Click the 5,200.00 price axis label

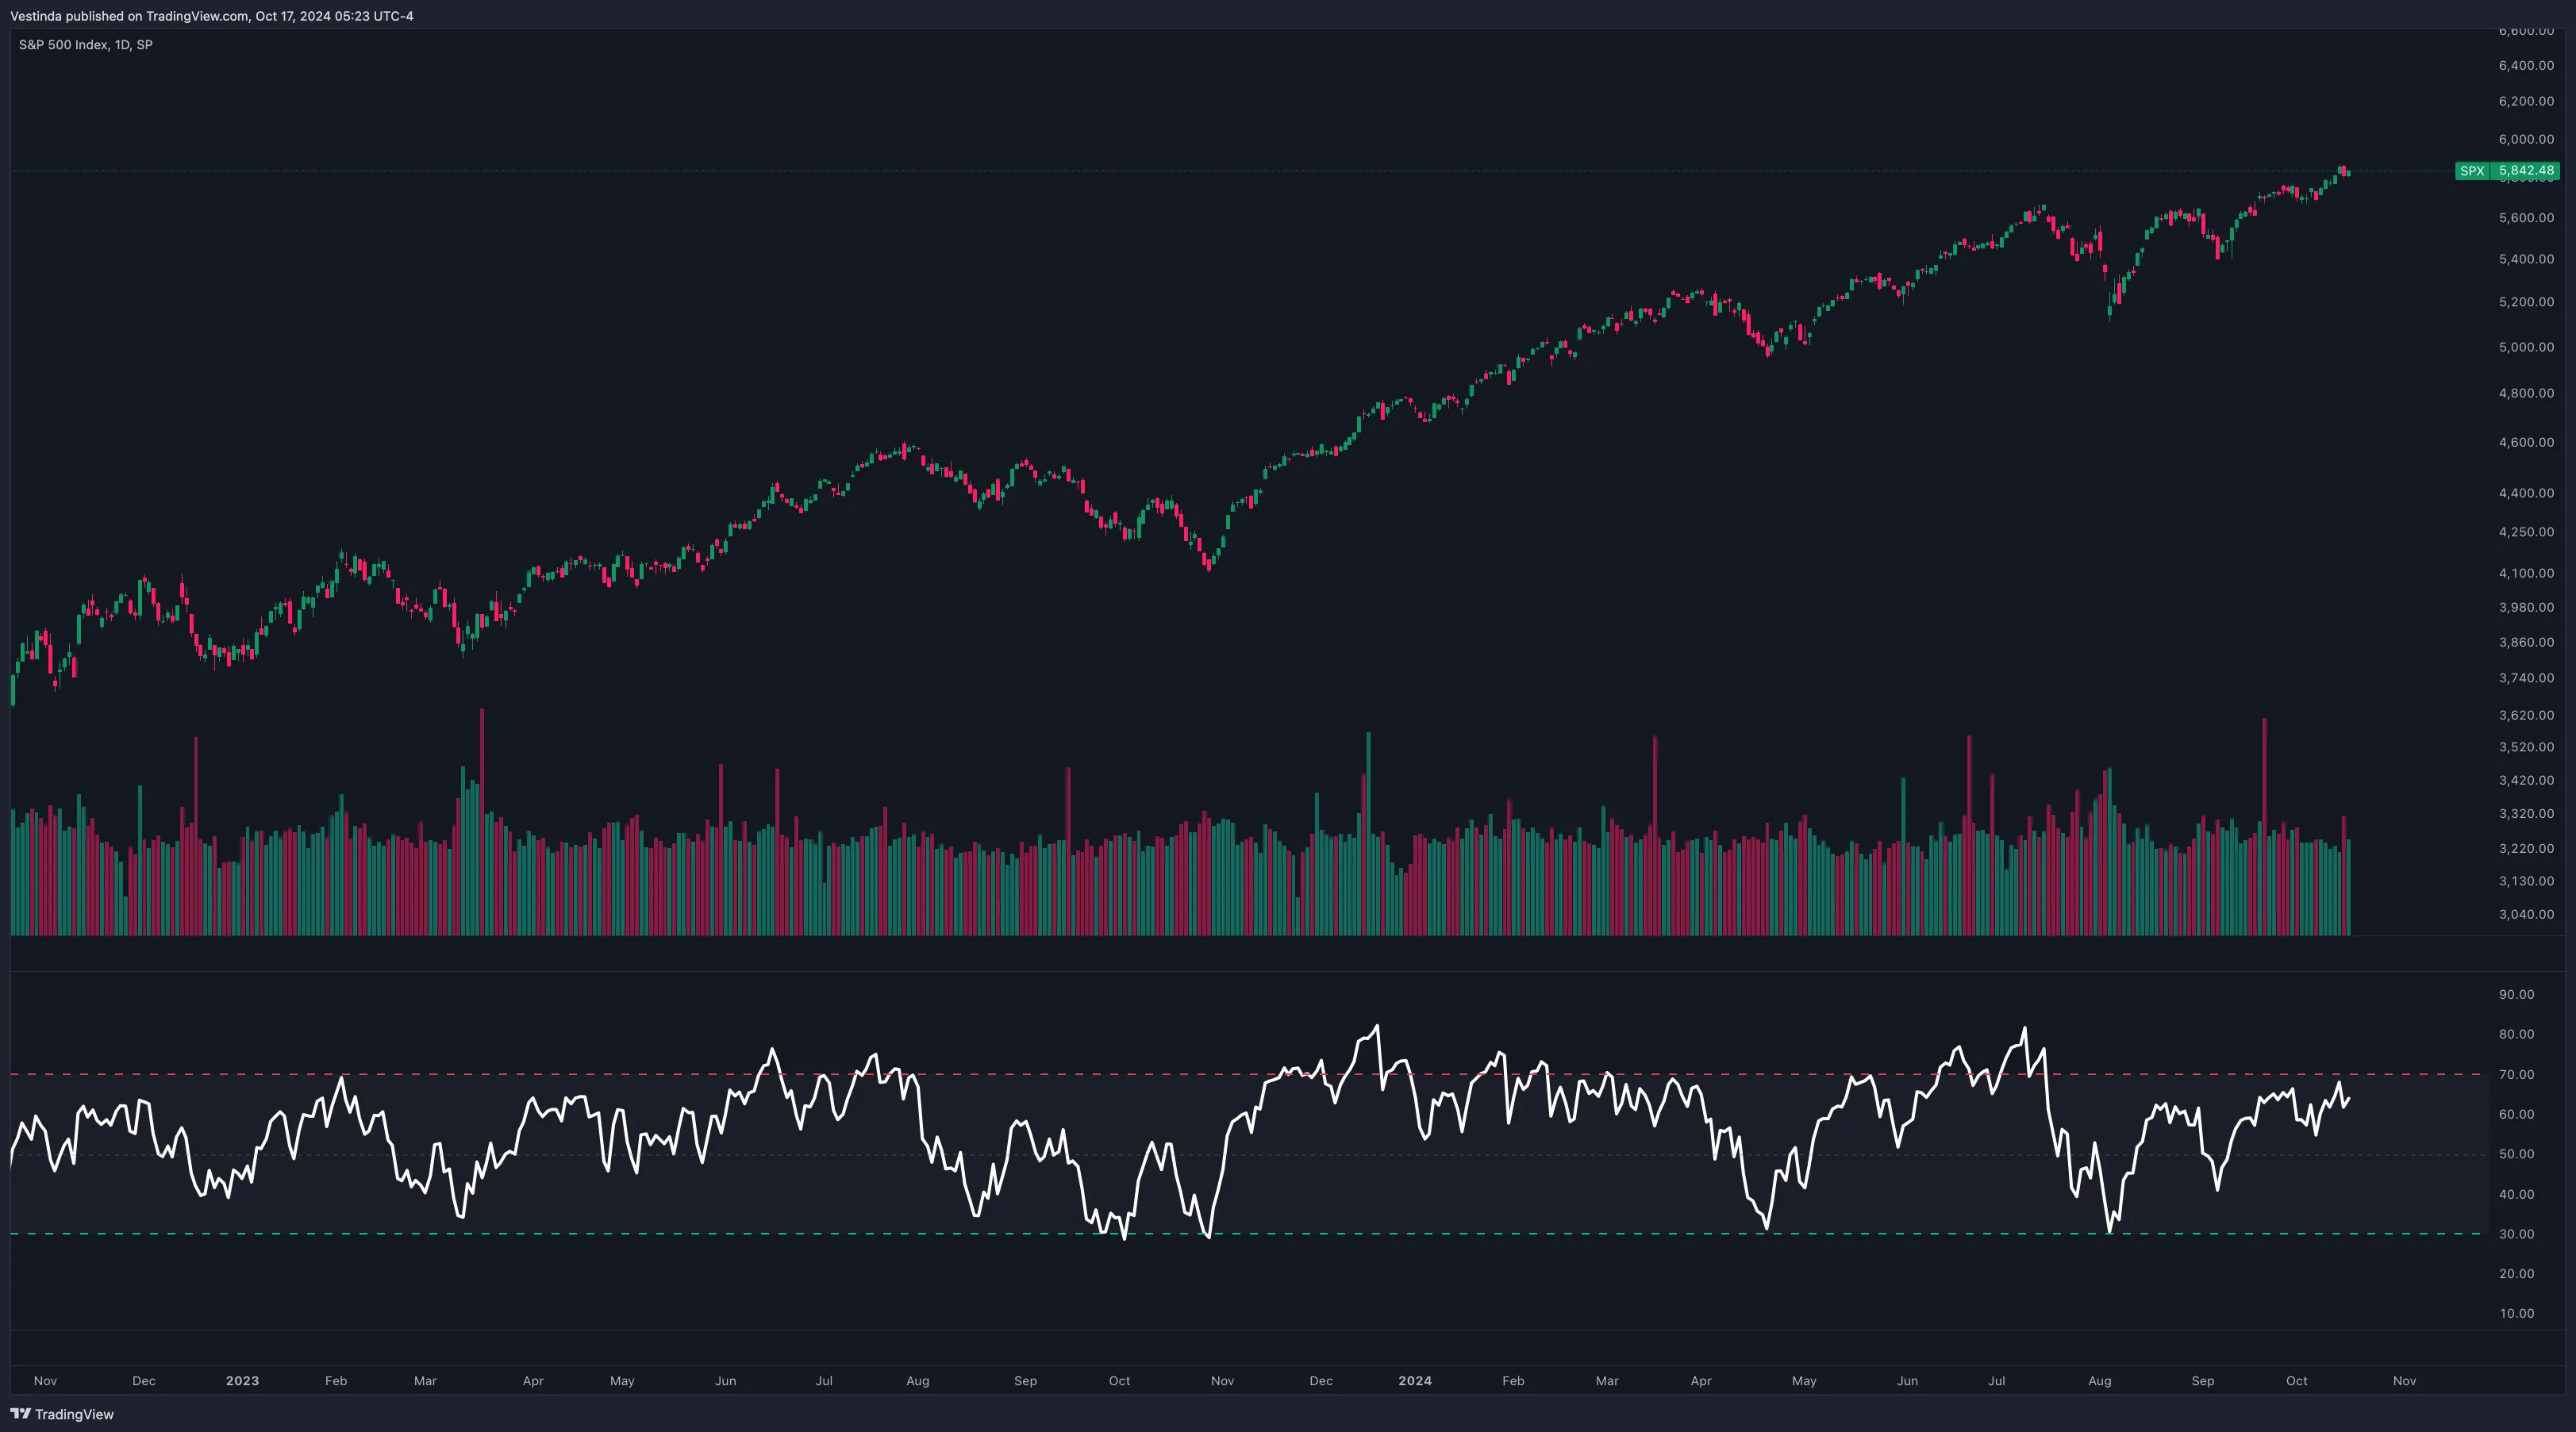click(x=2526, y=302)
